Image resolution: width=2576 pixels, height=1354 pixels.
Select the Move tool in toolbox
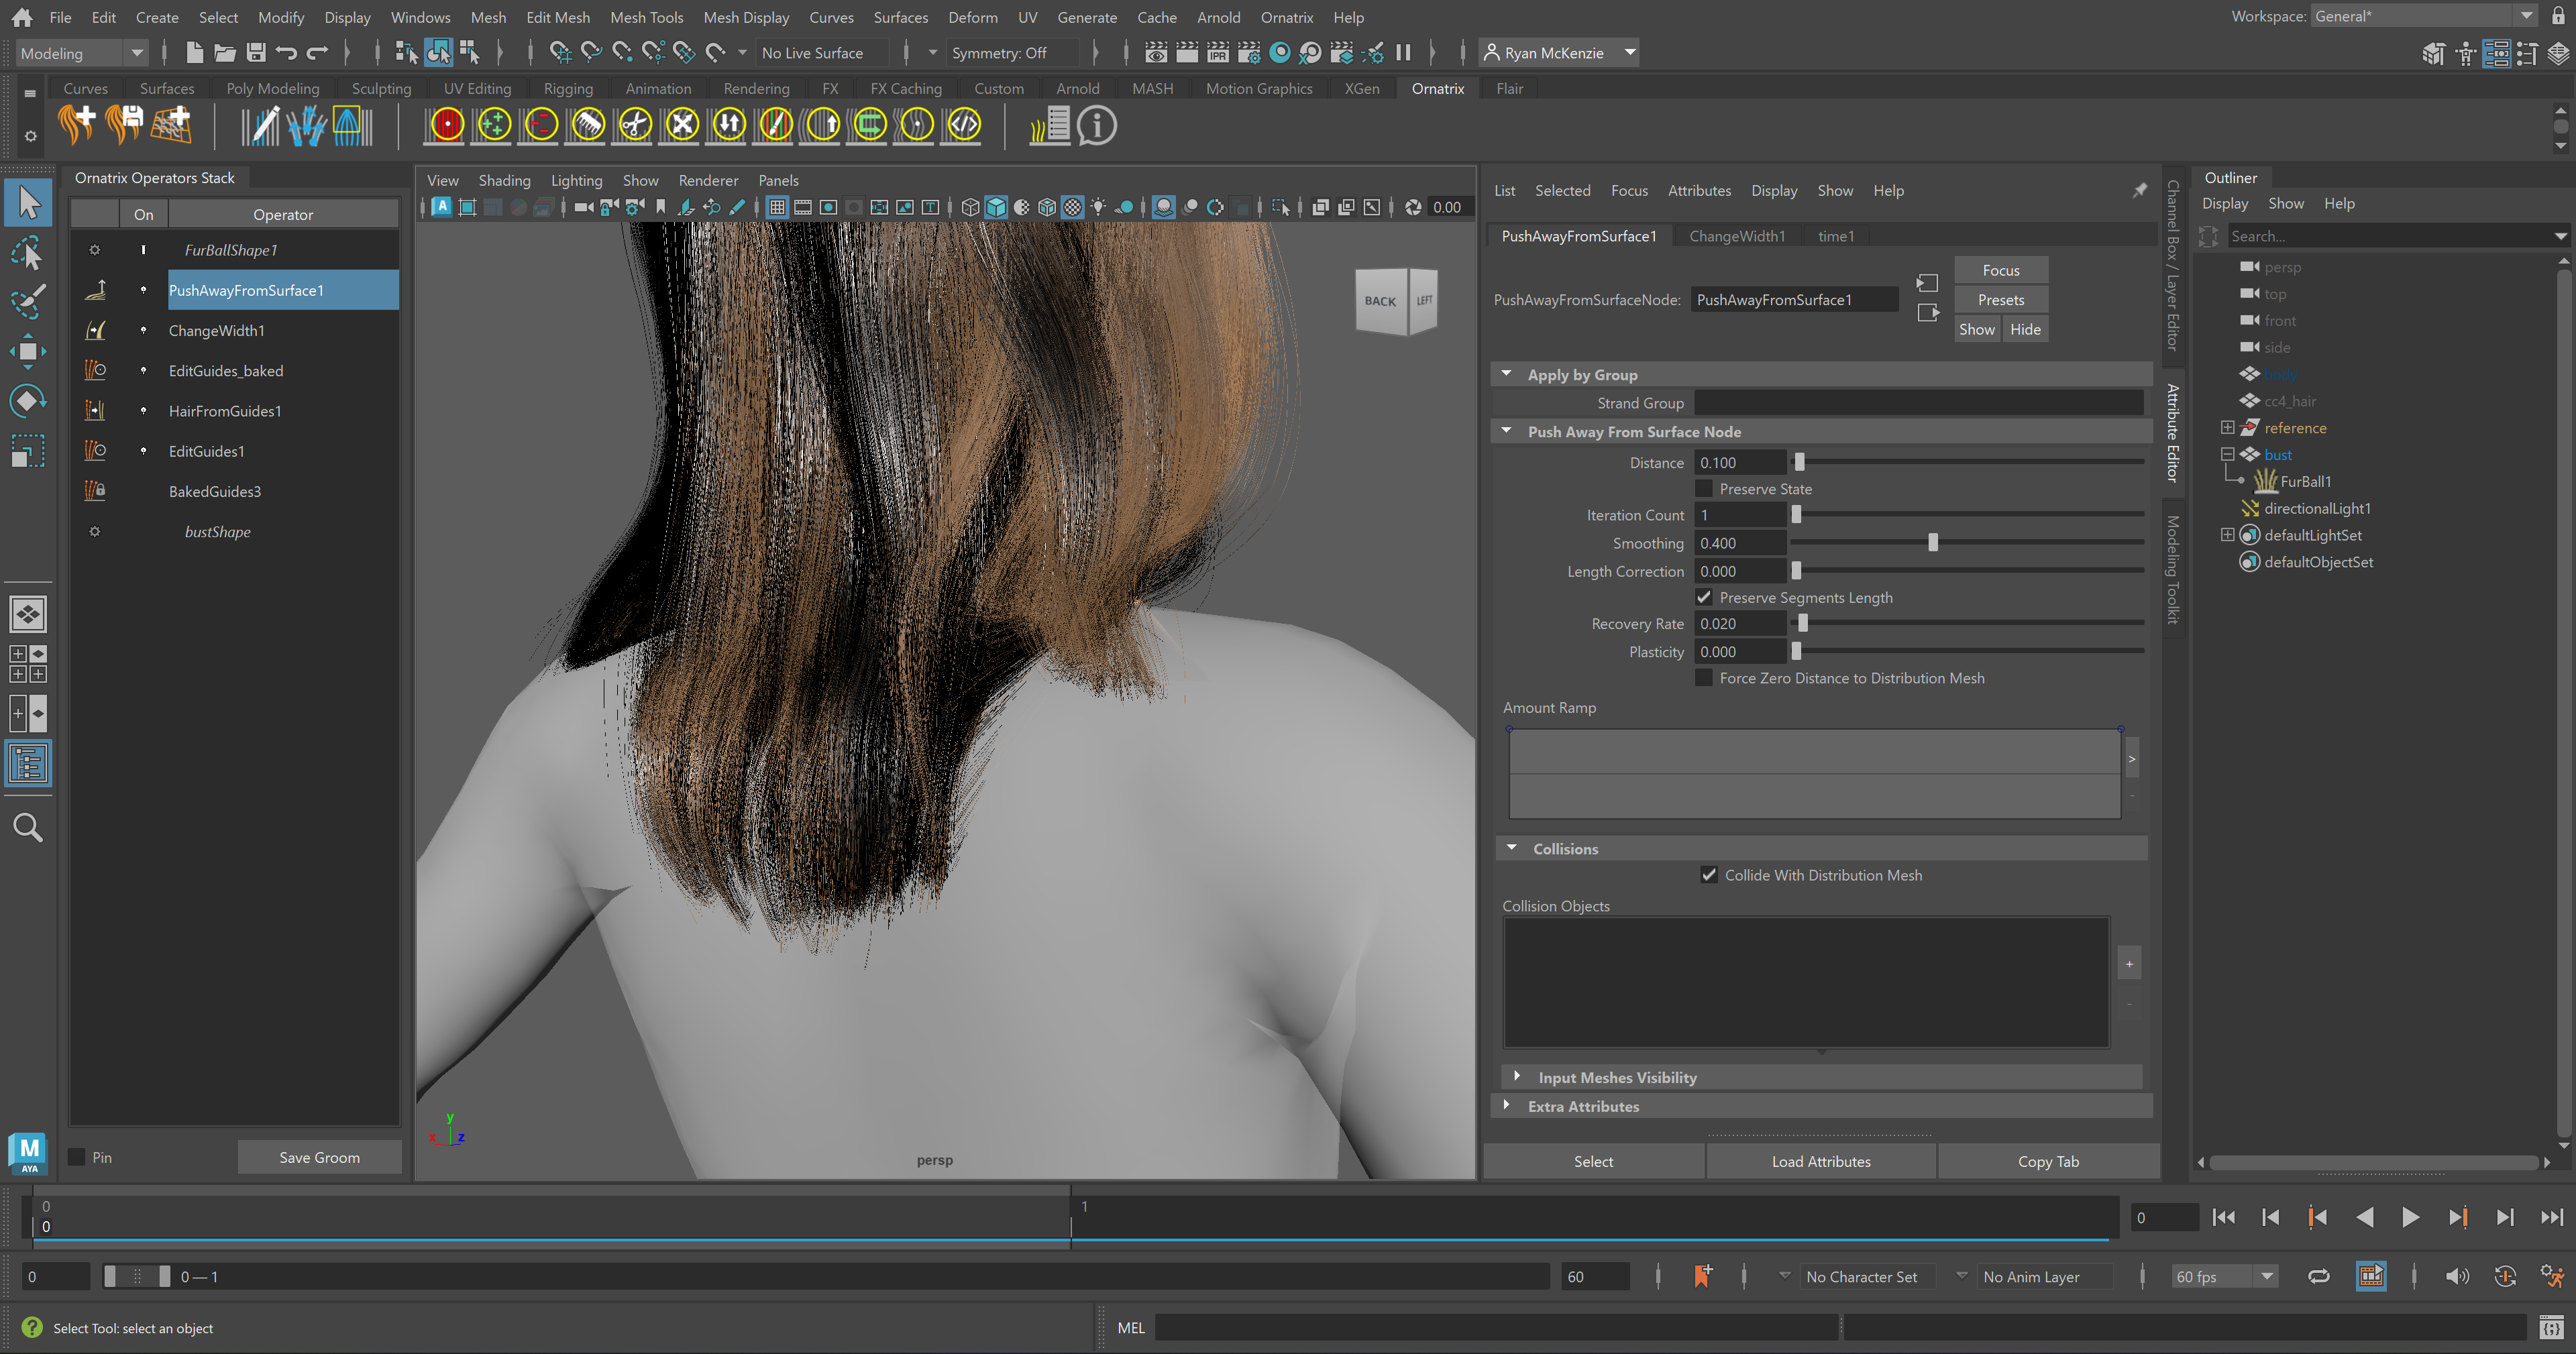[x=28, y=351]
